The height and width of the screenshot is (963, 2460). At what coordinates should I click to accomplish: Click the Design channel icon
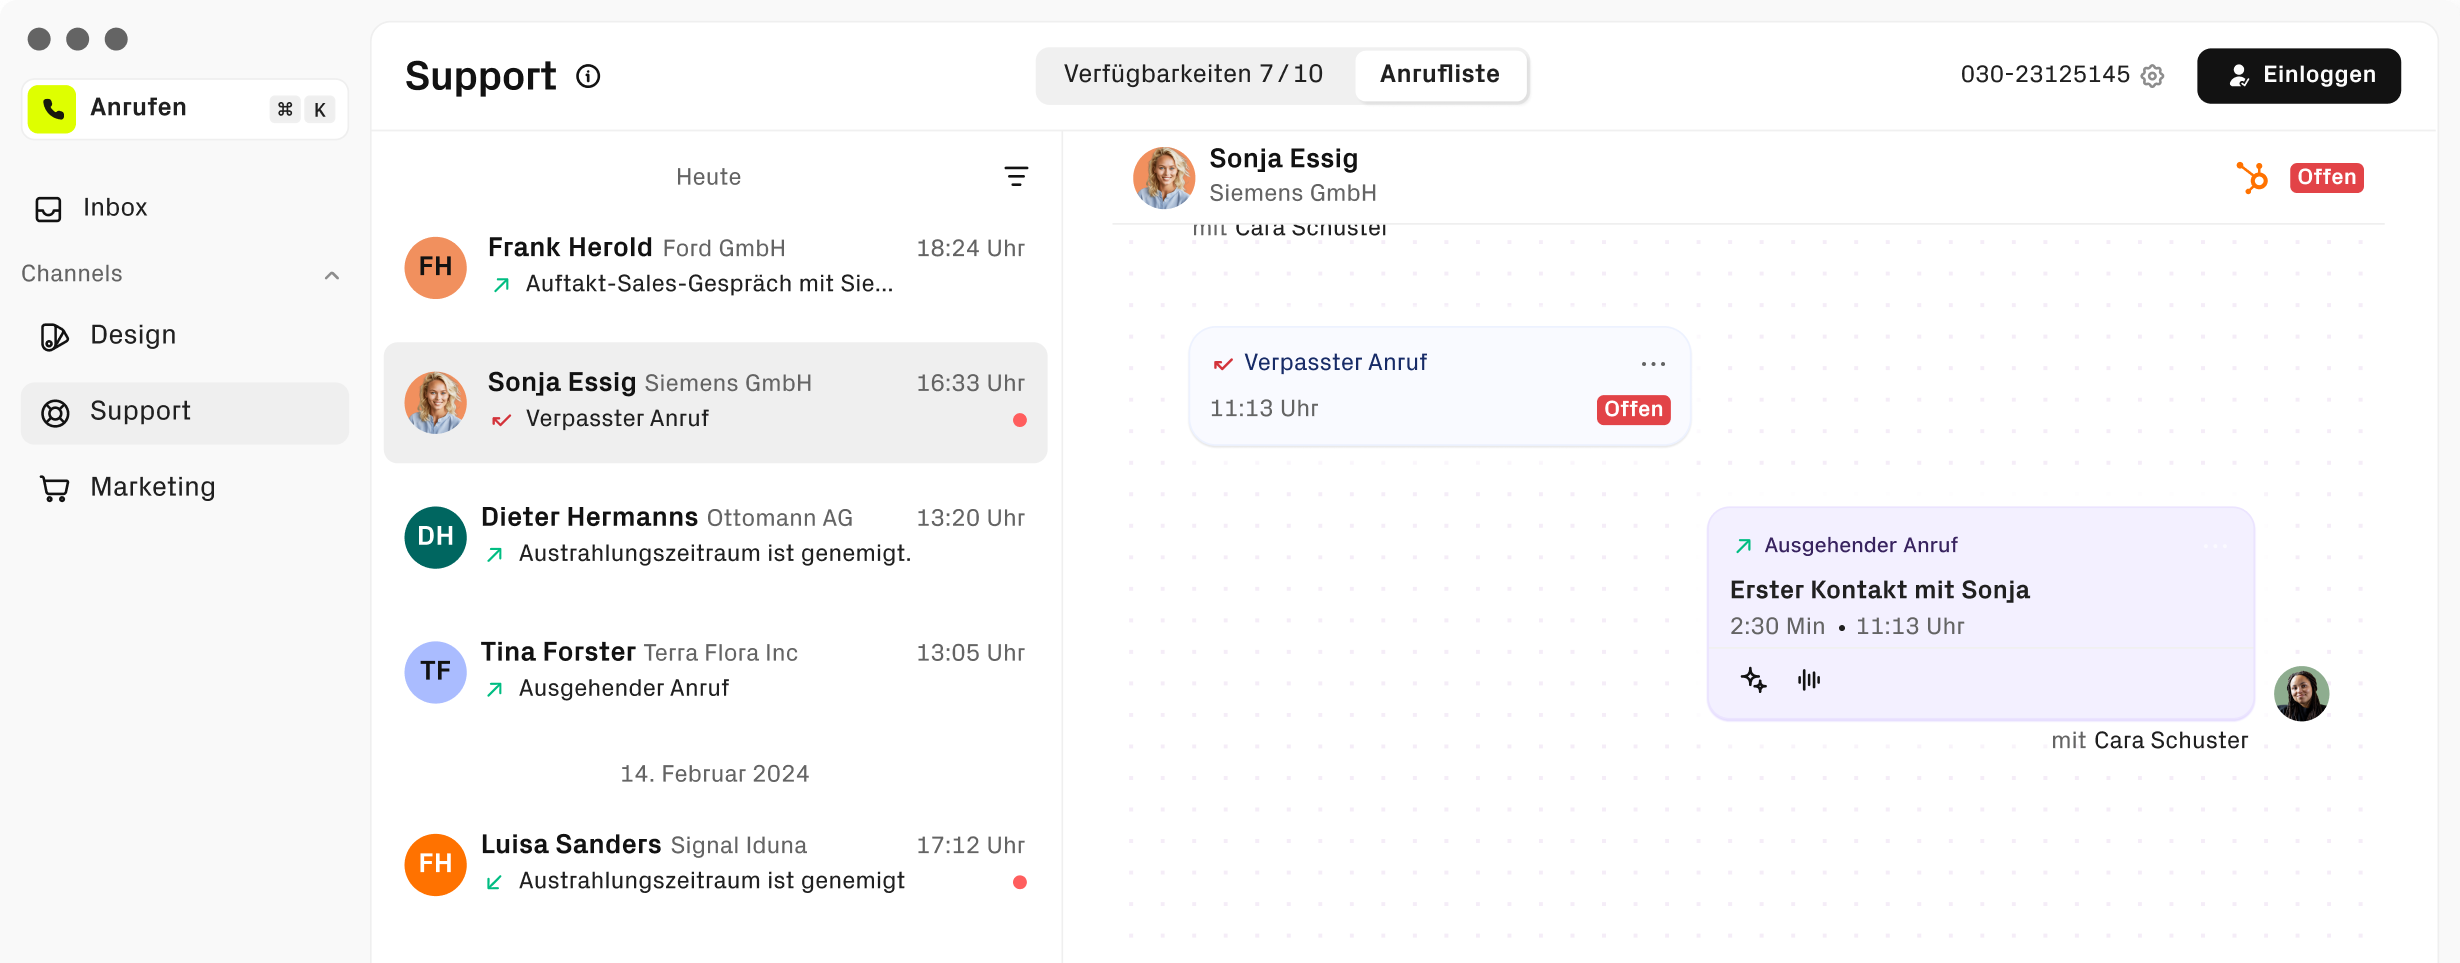53,336
